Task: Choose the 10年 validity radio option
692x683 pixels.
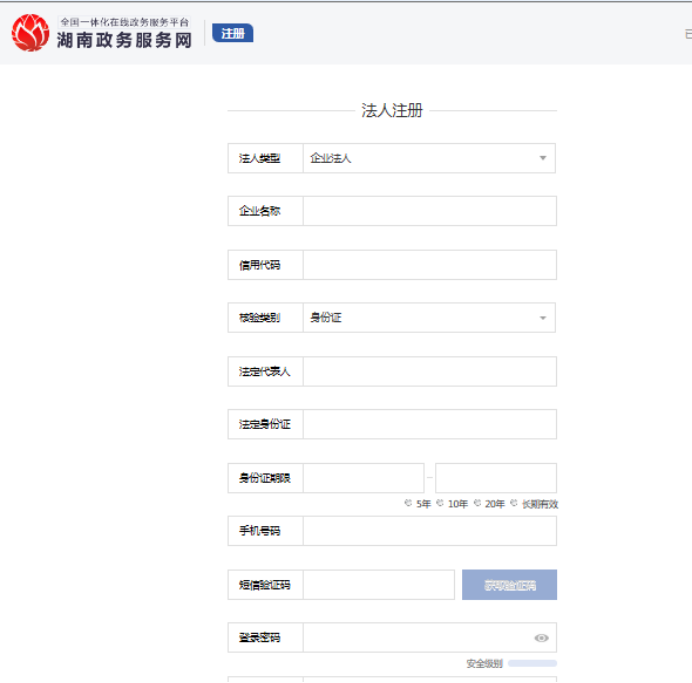Action: pyautogui.click(x=441, y=504)
